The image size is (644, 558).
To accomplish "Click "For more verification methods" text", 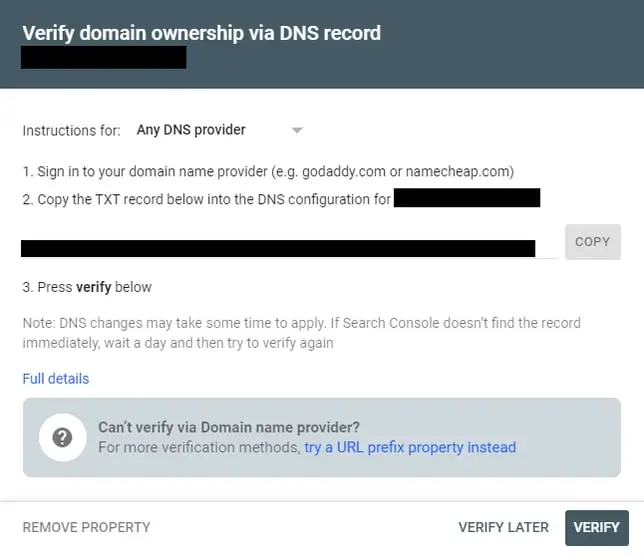I will 199,447.
